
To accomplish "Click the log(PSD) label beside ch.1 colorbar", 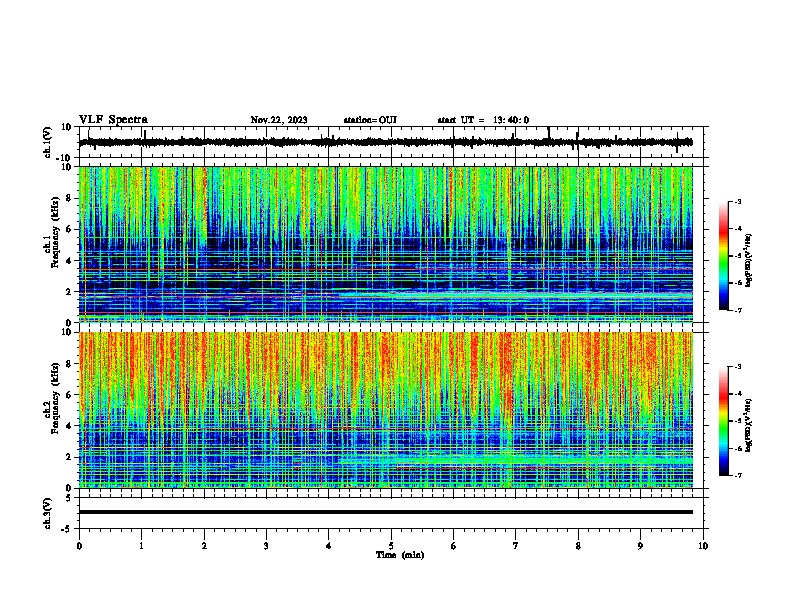I will click(x=748, y=260).
